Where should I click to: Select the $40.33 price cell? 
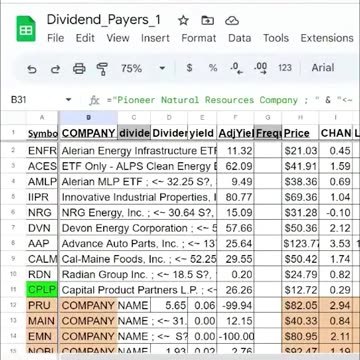tap(300, 321)
